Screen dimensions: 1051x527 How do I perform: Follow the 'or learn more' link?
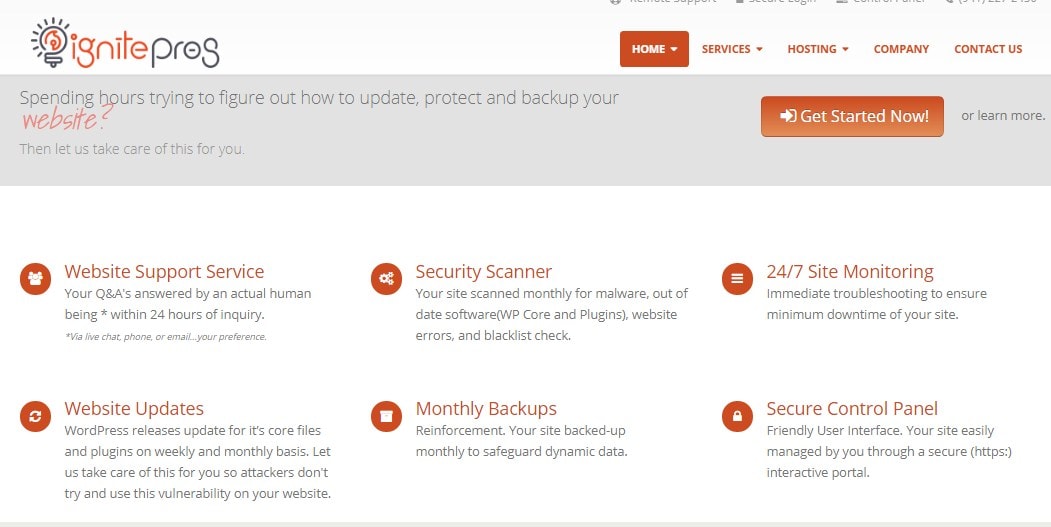click(x=1003, y=115)
